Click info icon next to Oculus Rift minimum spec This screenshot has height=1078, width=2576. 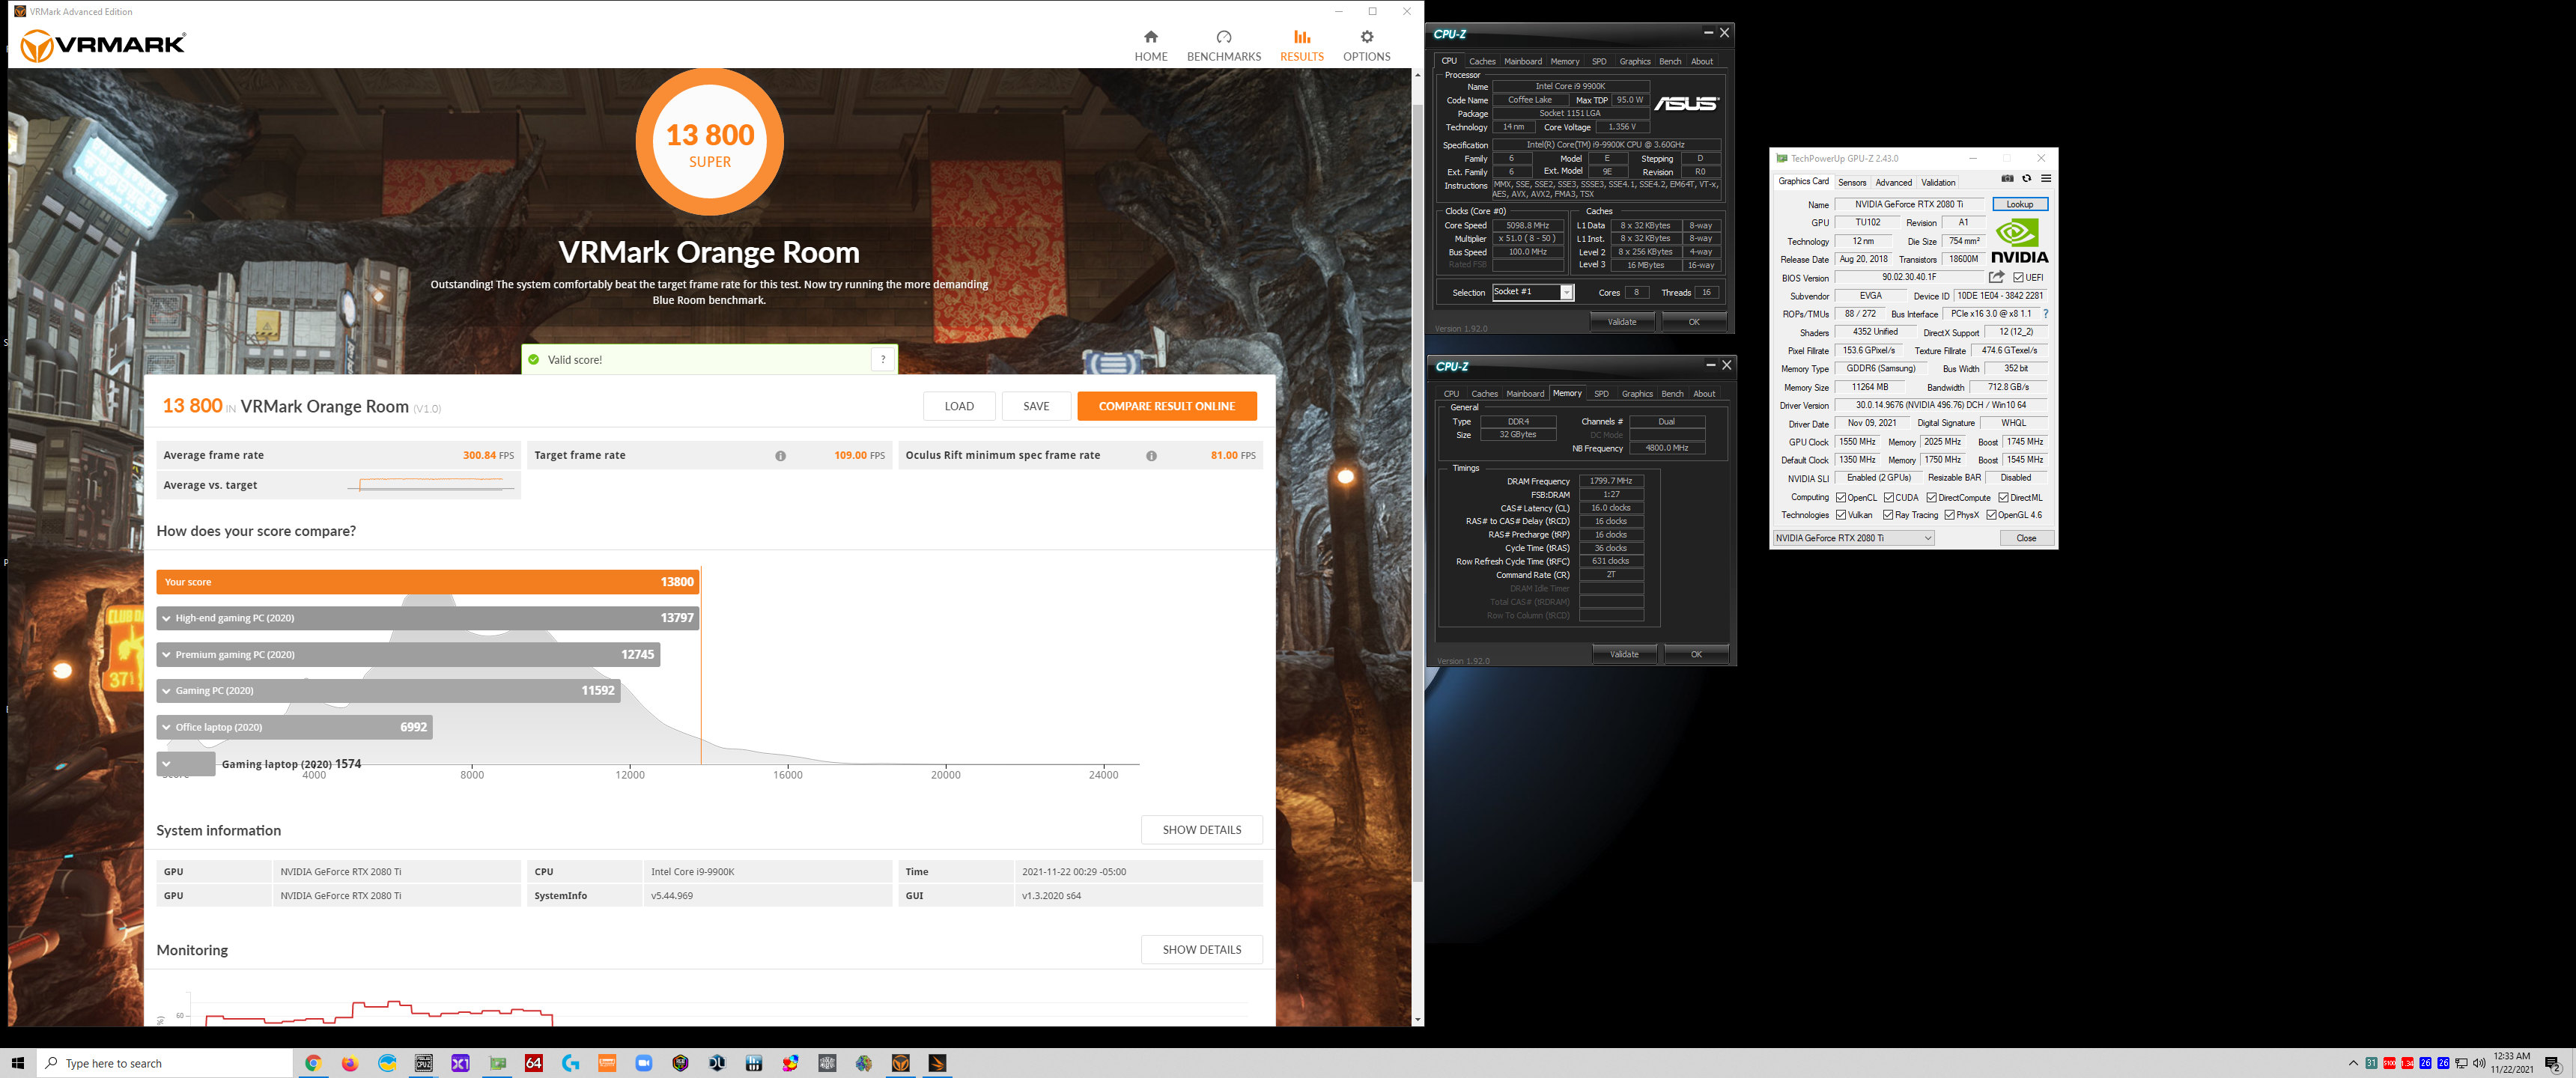tap(1151, 456)
